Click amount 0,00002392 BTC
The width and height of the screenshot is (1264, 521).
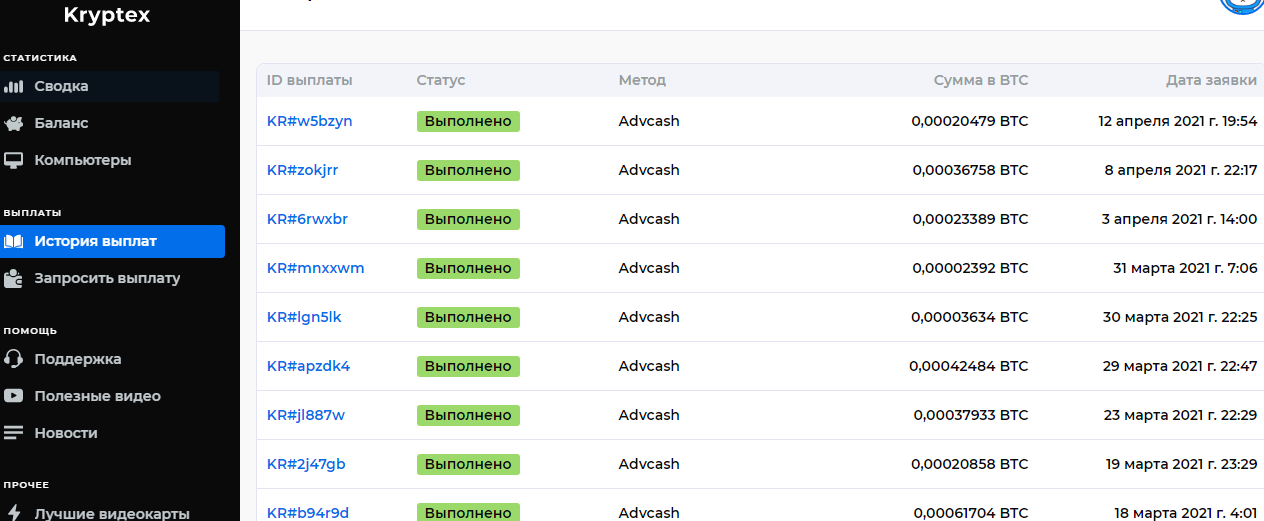(x=970, y=268)
